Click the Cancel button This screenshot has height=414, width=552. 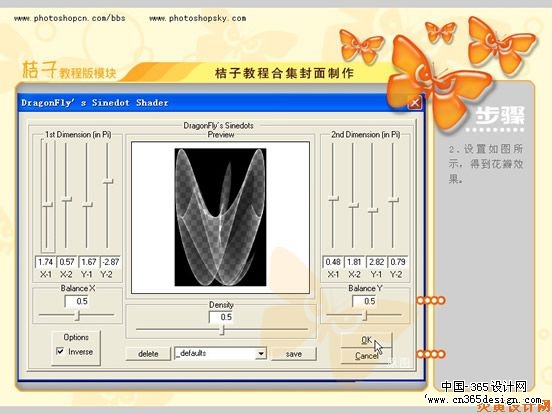(366, 356)
